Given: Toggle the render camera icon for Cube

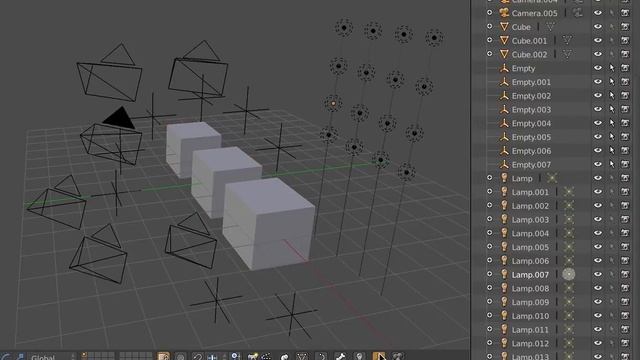Looking at the screenshot, I should 625,27.
